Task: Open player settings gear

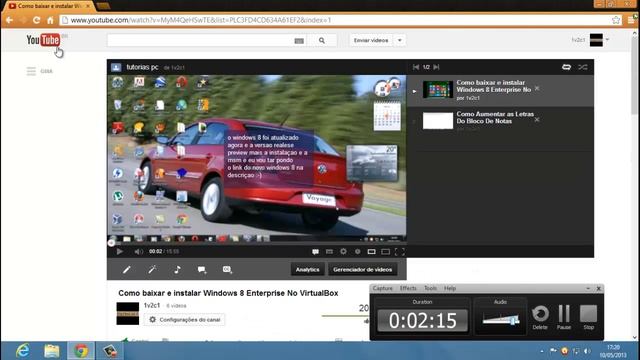Action: [x=343, y=251]
